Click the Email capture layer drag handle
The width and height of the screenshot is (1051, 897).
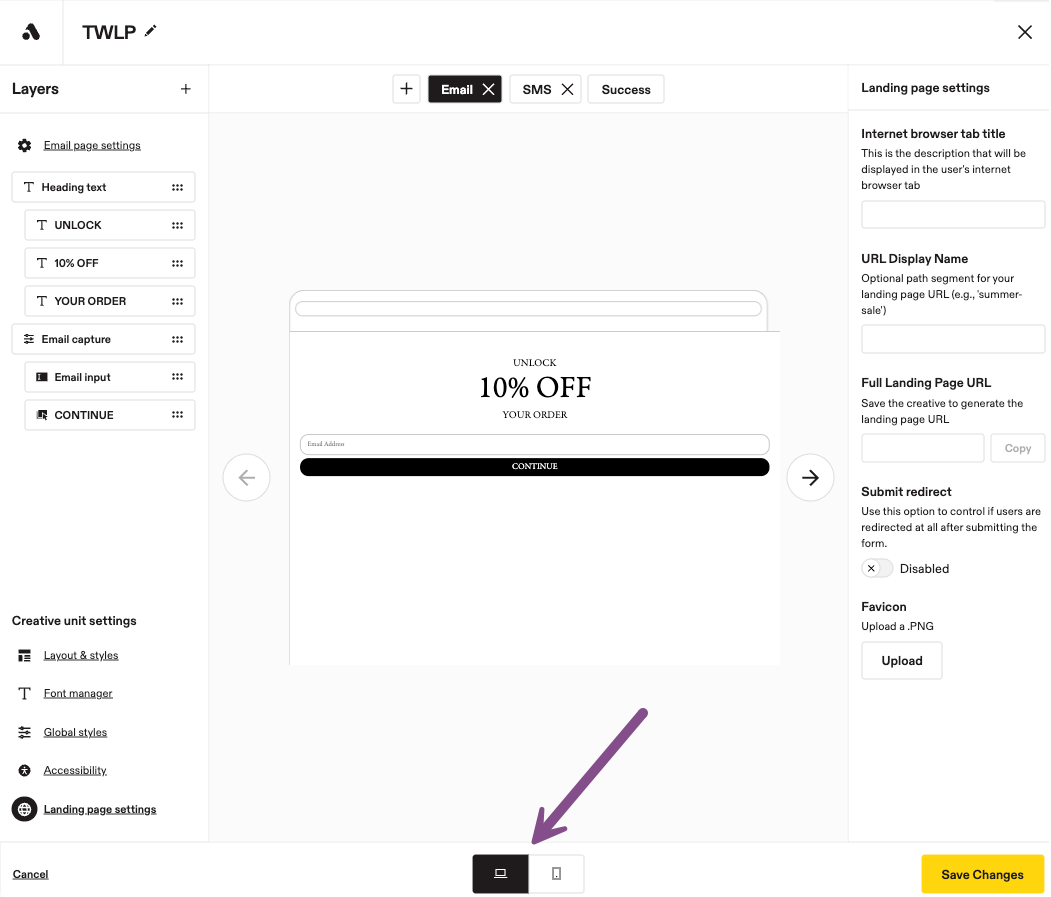click(177, 339)
